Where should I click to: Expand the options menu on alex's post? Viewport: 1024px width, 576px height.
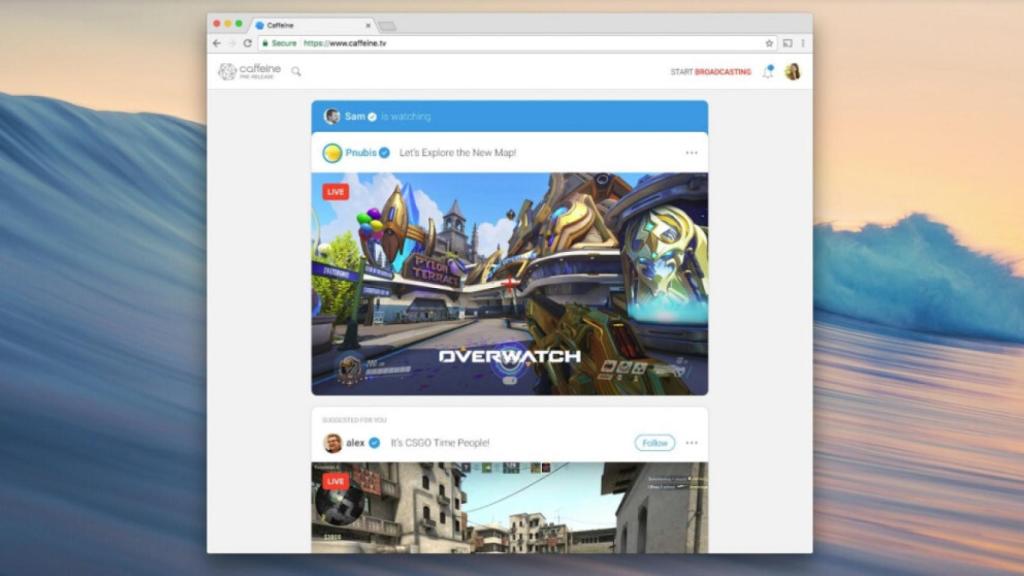(691, 443)
